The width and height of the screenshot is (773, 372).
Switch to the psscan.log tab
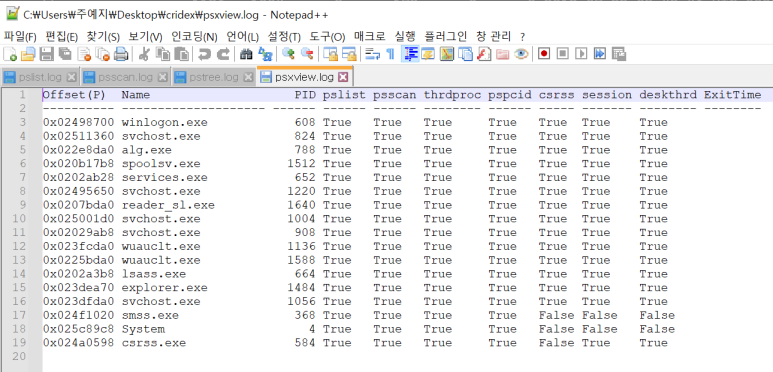125,77
